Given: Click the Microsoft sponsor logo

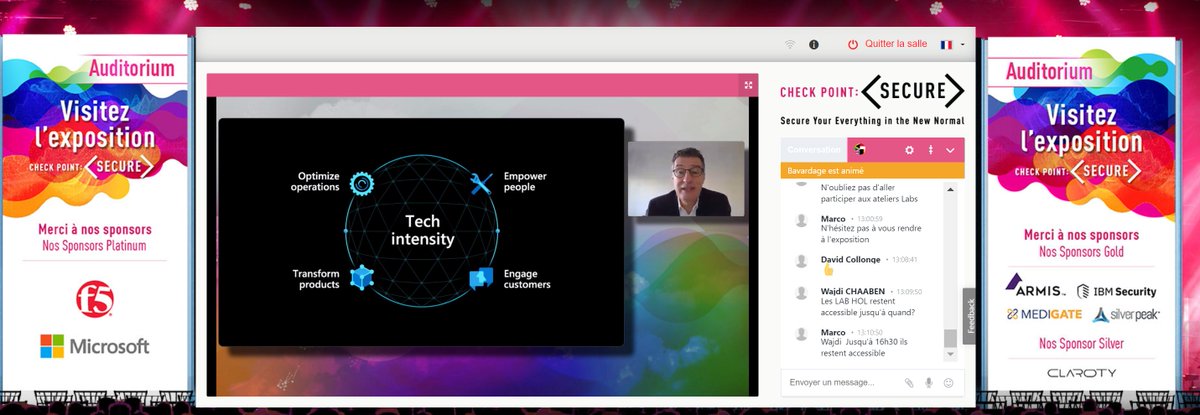Looking at the screenshot, I should (x=94, y=346).
